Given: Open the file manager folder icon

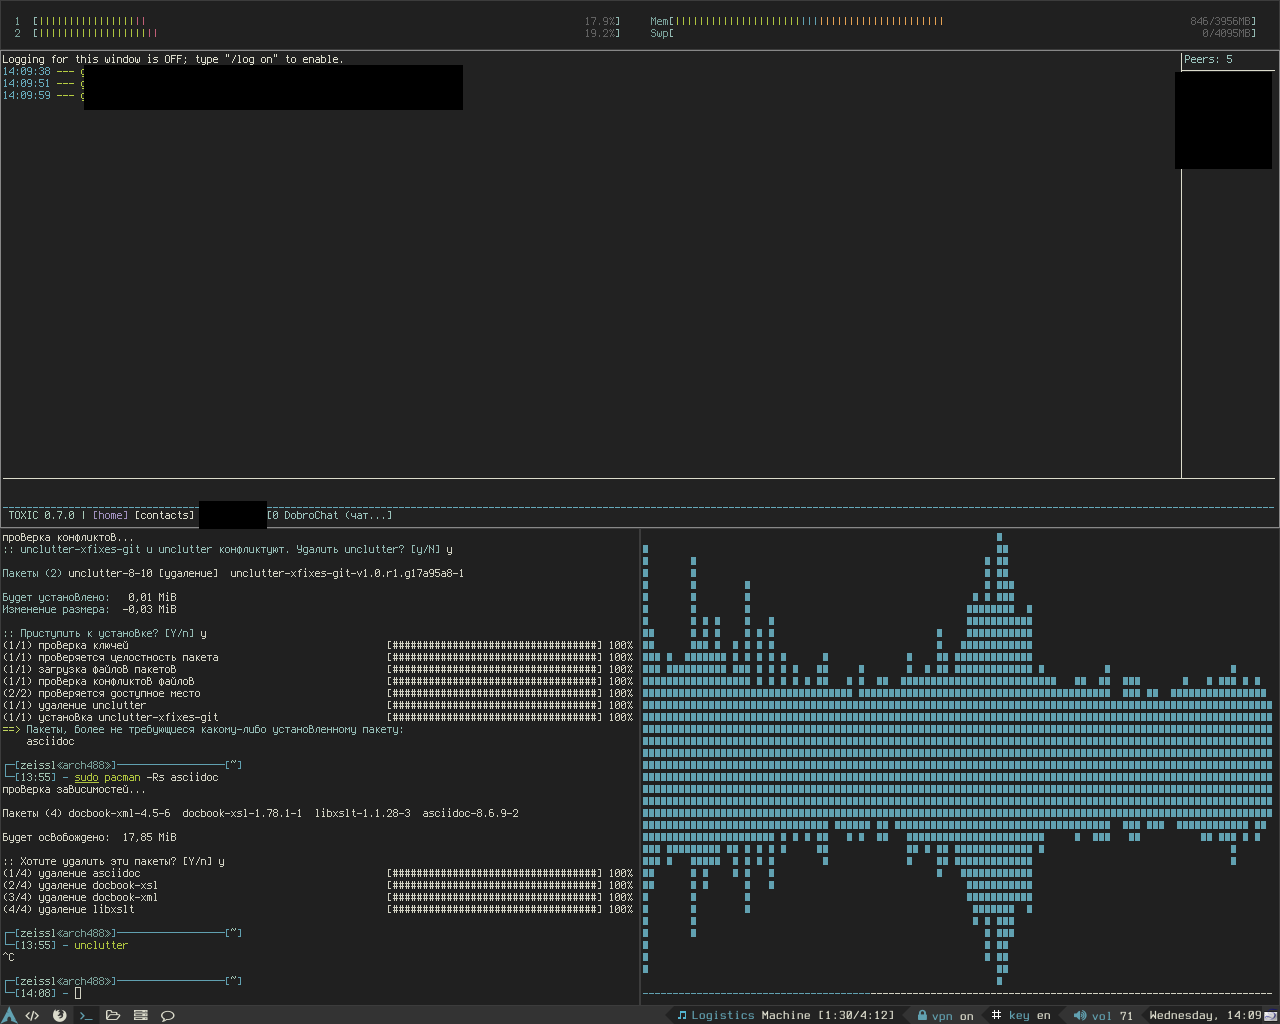Looking at the screenshot, I should point(113,1015).
